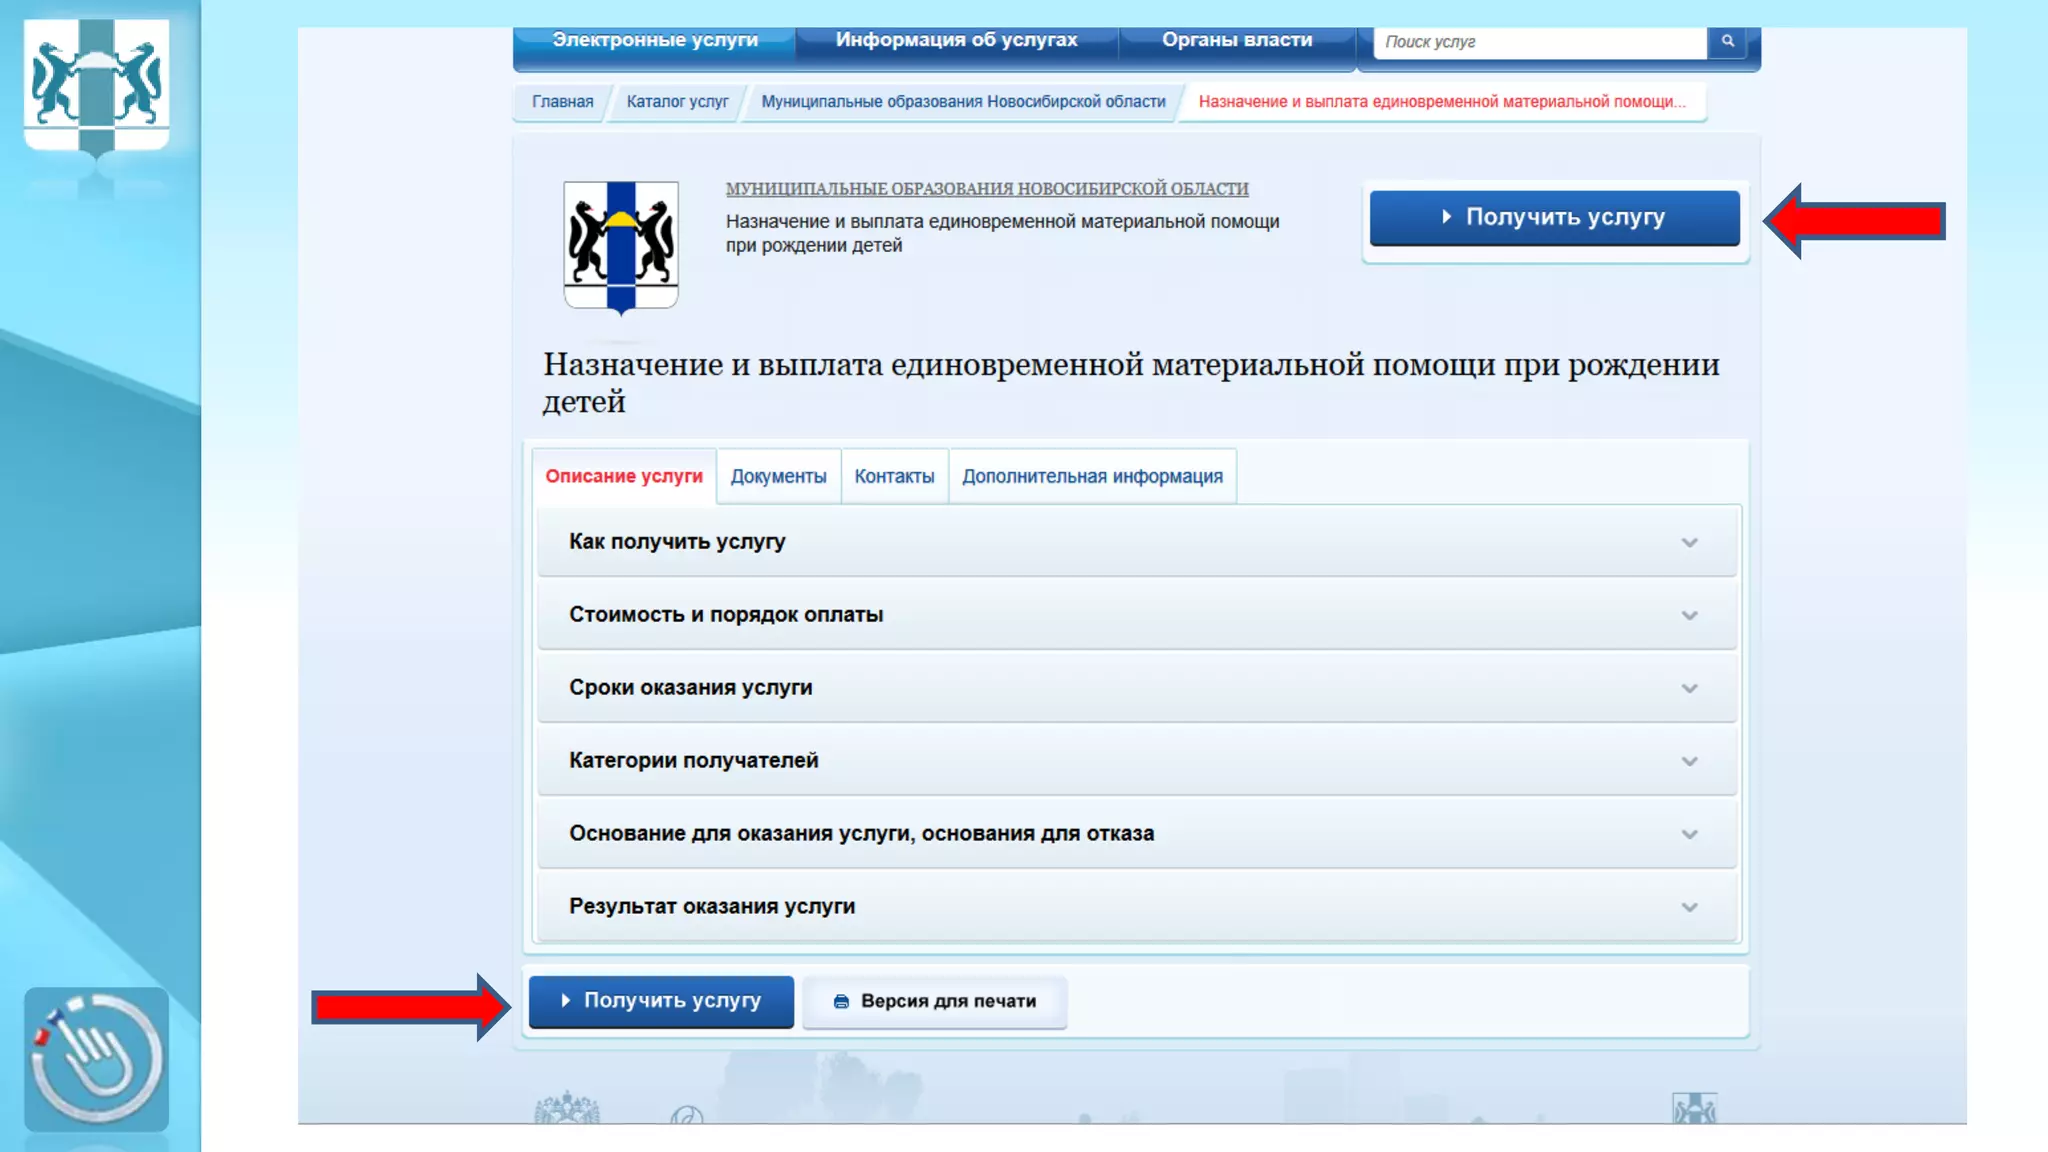Image resolution: width=2048 pixels, height=1152 pixels.
Task: Click the Сроки оказания услуги heading text
Action: [x=690, y=687]
